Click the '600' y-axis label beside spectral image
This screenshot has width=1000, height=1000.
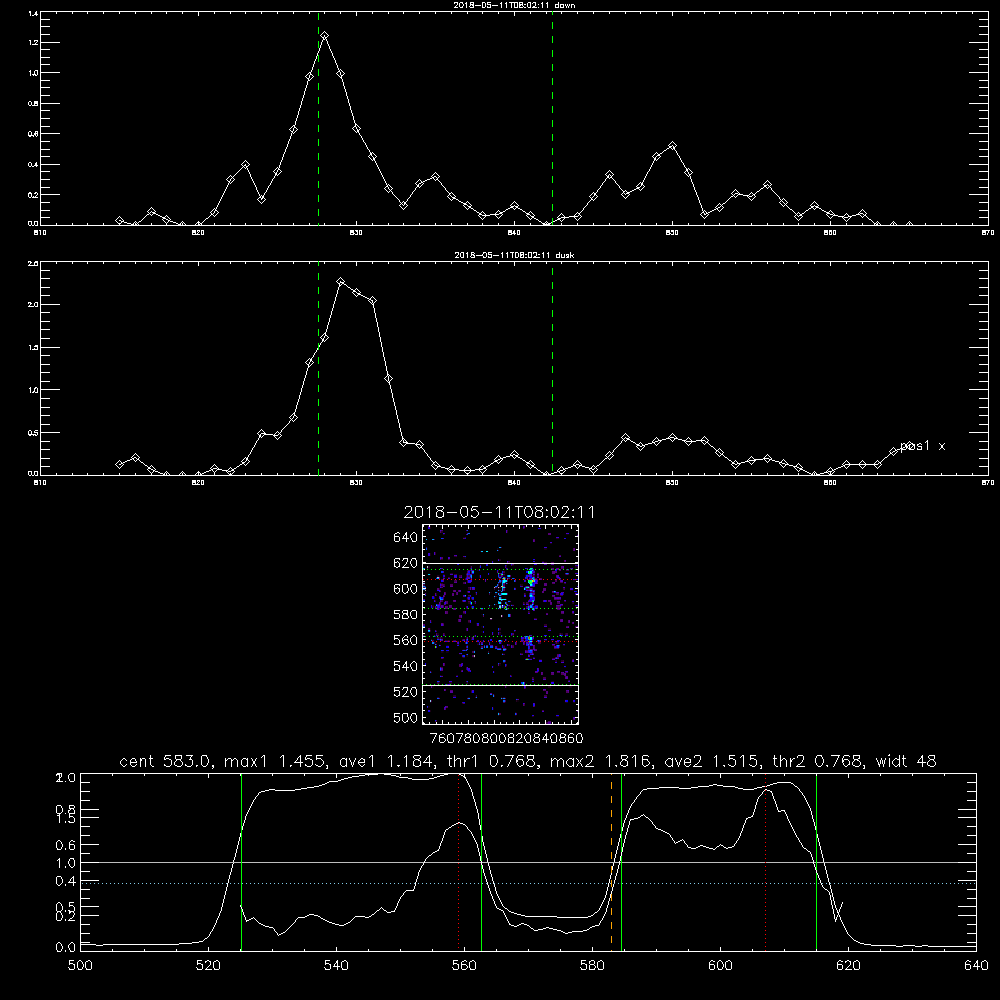coord(406,589)
